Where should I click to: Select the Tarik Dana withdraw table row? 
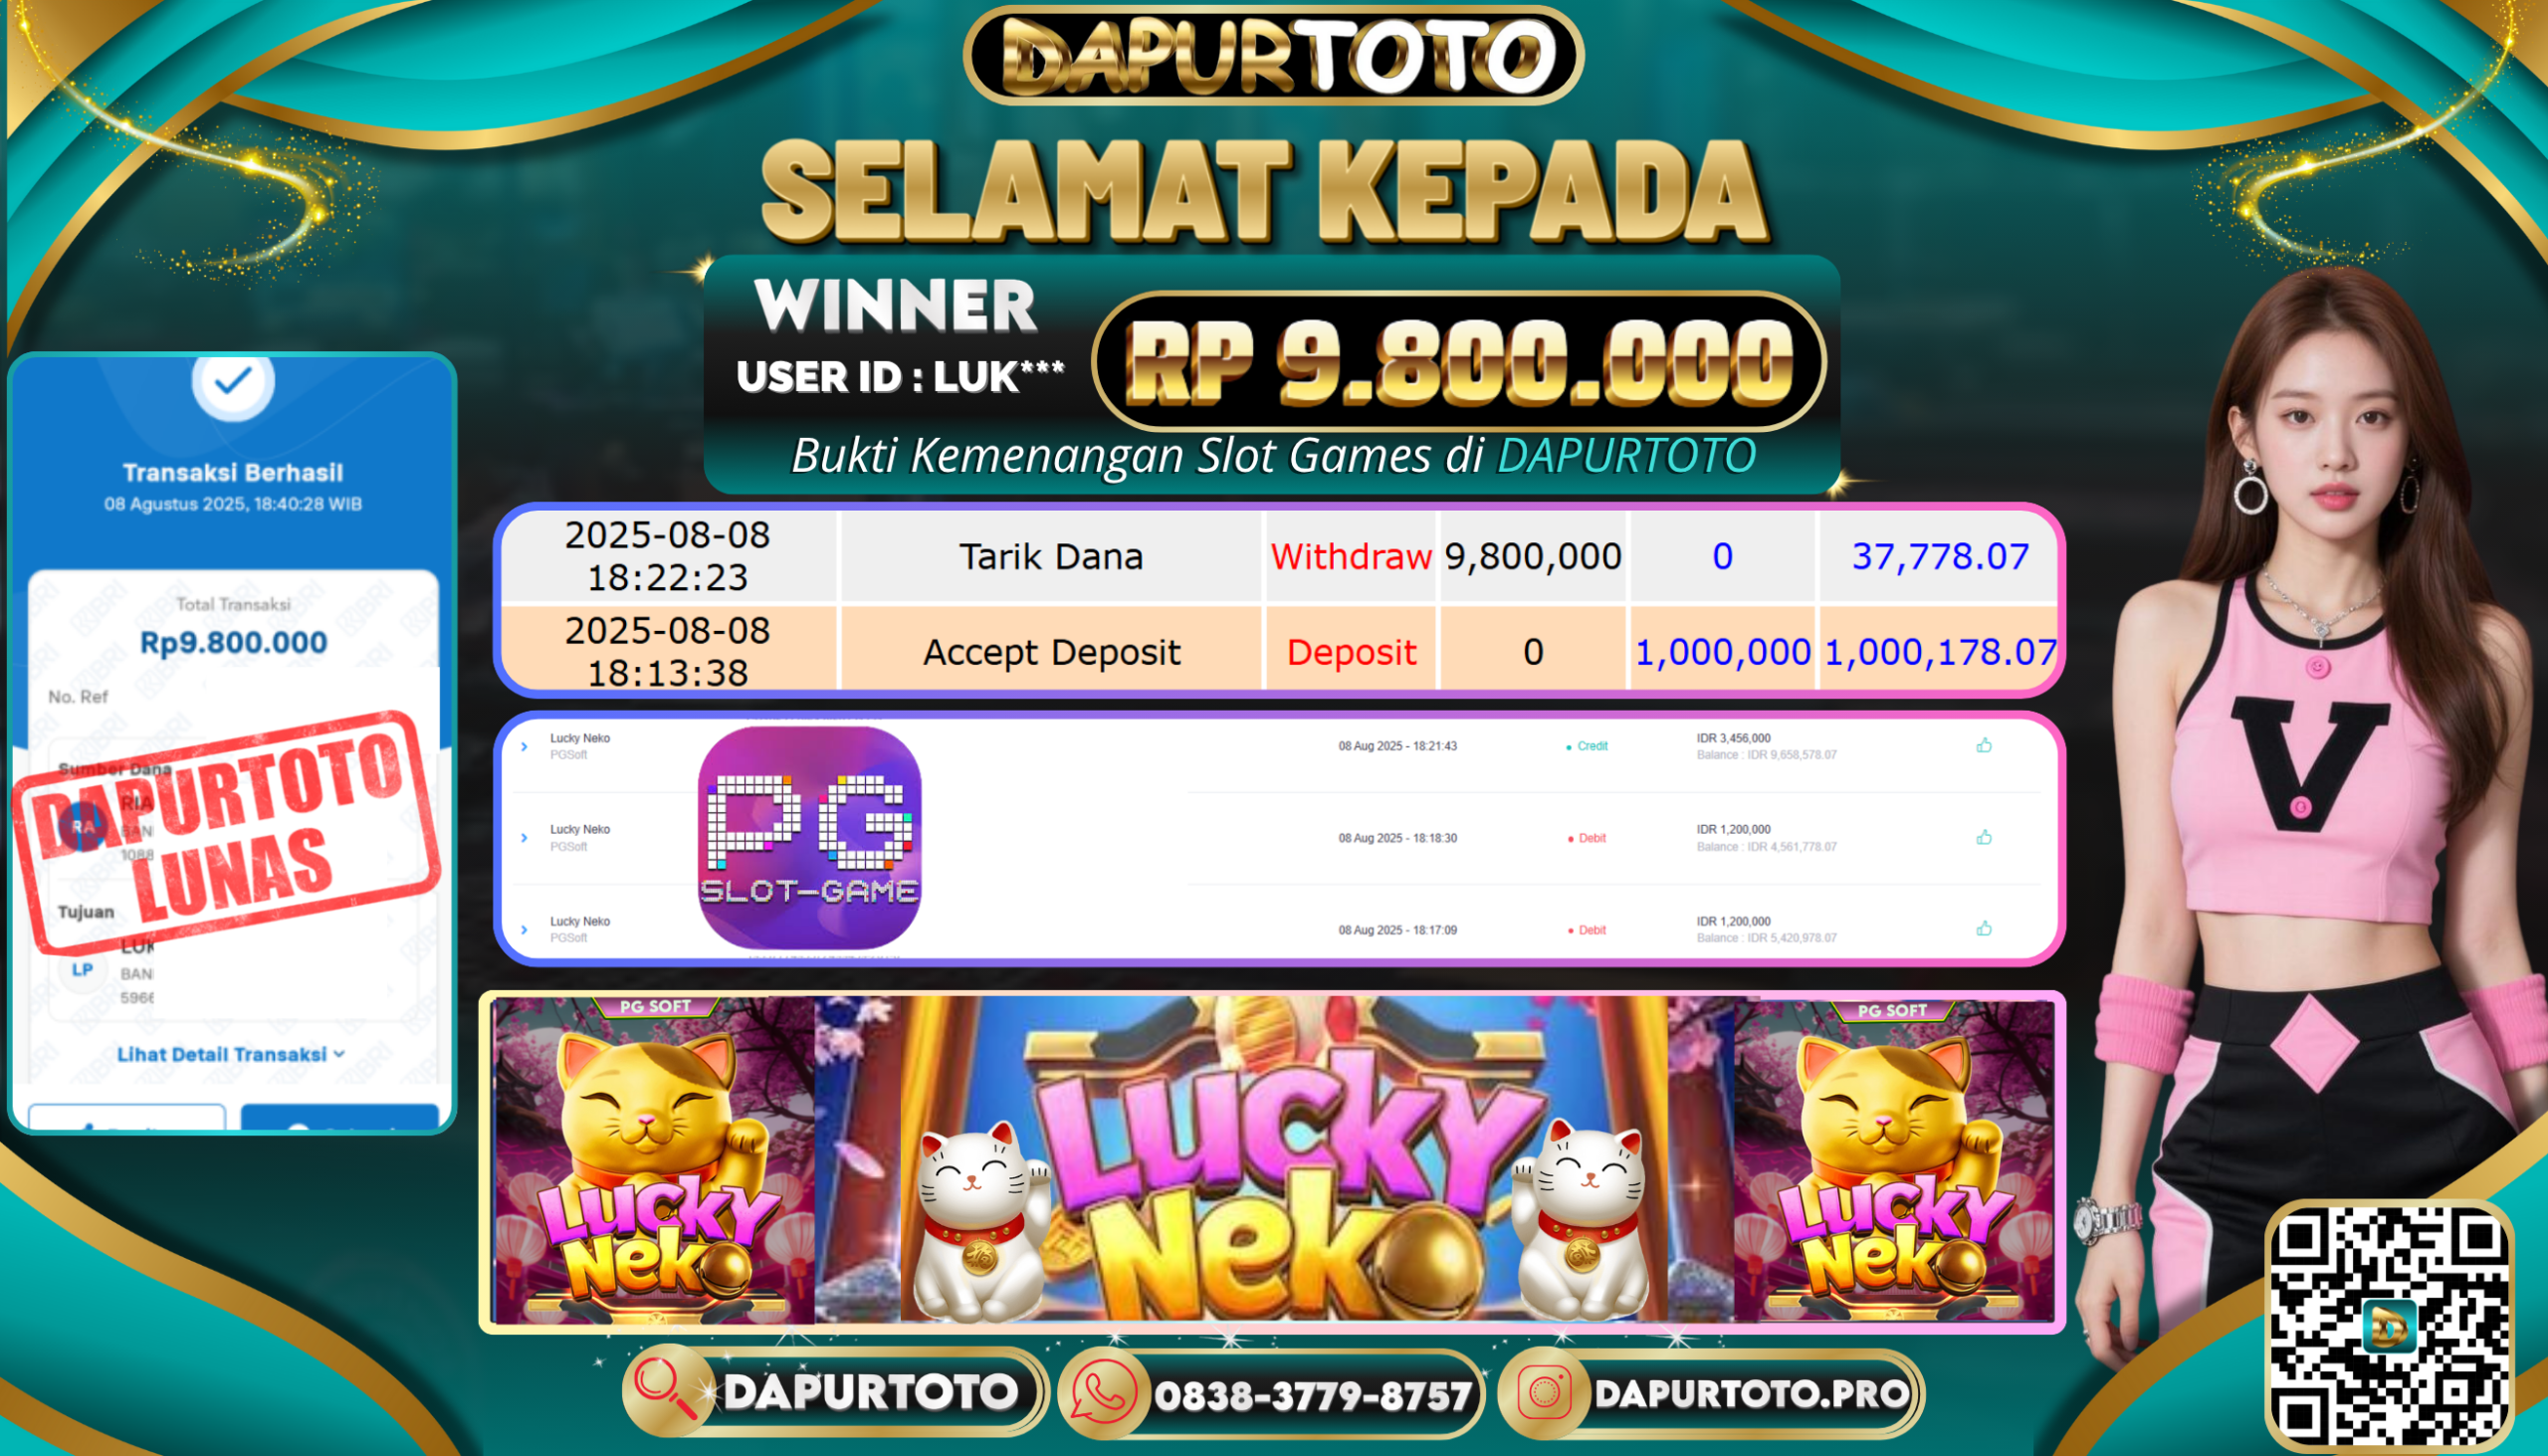[x=1279, y=556]
